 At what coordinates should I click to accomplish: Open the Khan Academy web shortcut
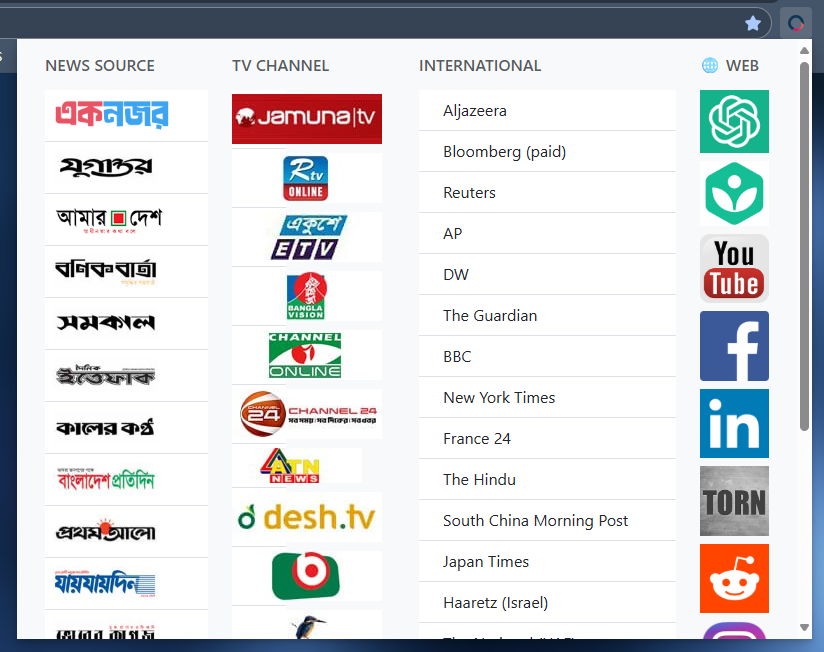pos(734,193)
